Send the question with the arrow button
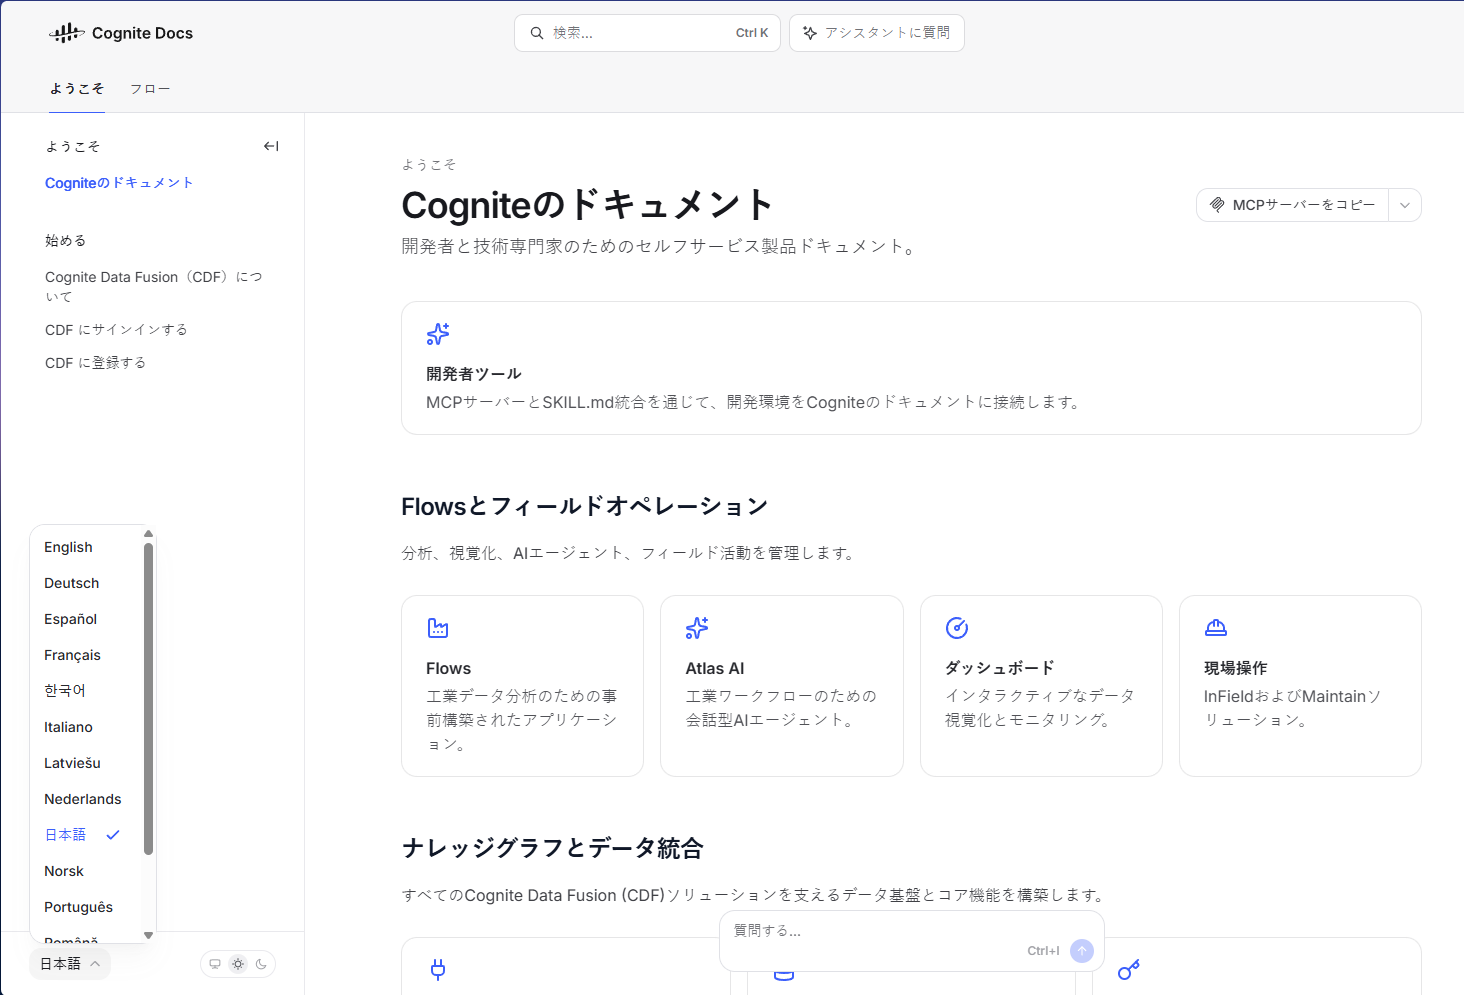The image size is (1464, 995). (x=1081, y=951)
